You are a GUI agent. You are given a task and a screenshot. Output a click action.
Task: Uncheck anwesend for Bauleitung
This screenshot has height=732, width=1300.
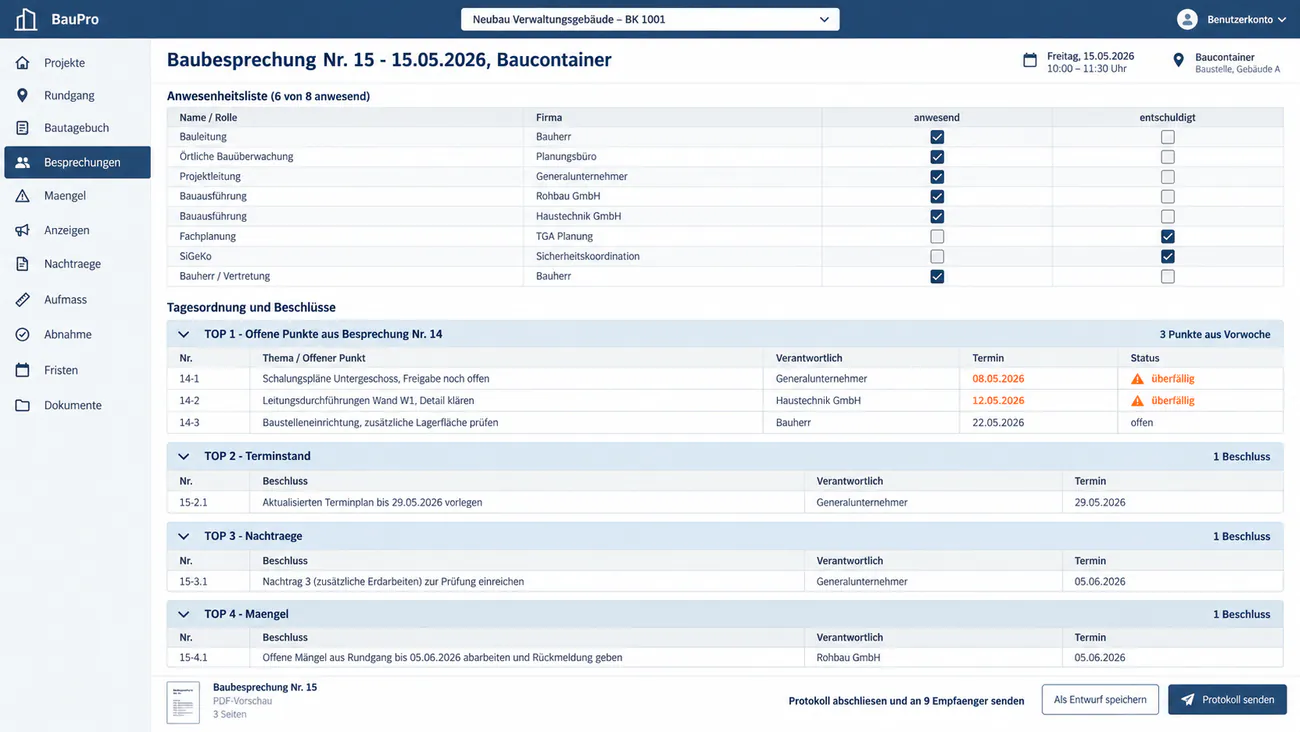coord(937,137)
